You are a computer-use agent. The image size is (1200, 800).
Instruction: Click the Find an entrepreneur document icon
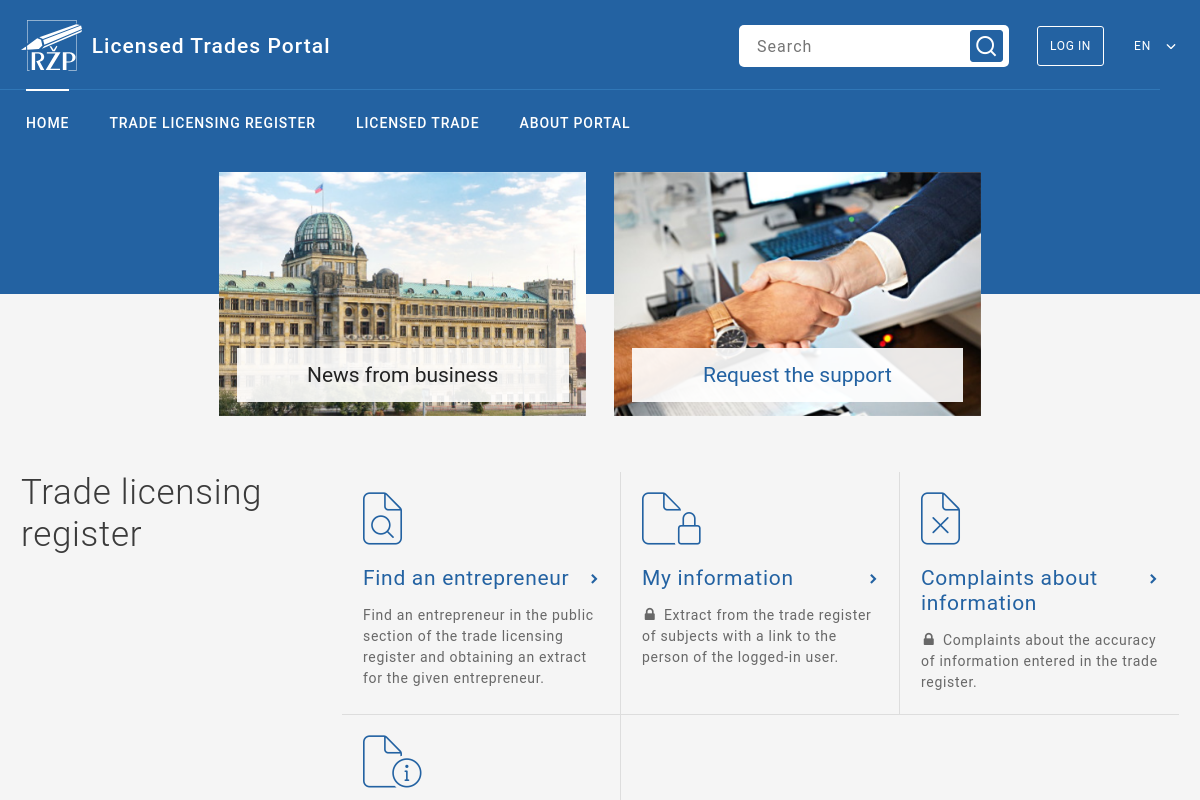tap(382, 518)
